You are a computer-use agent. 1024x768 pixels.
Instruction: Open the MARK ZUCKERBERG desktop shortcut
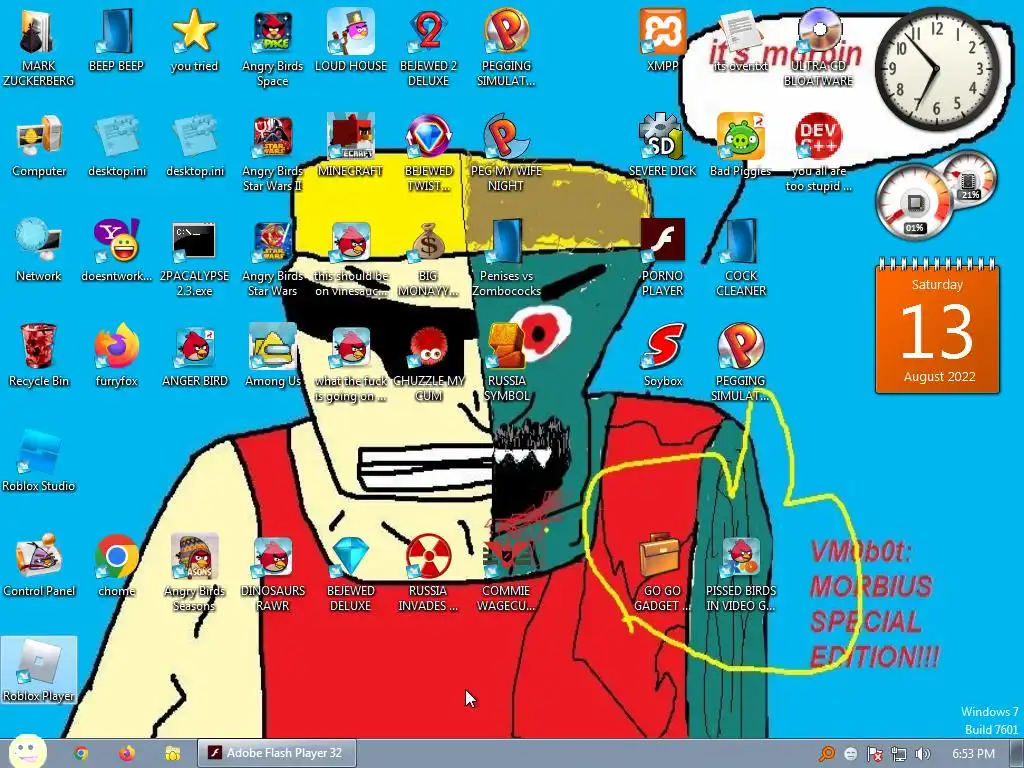(39, 47)
